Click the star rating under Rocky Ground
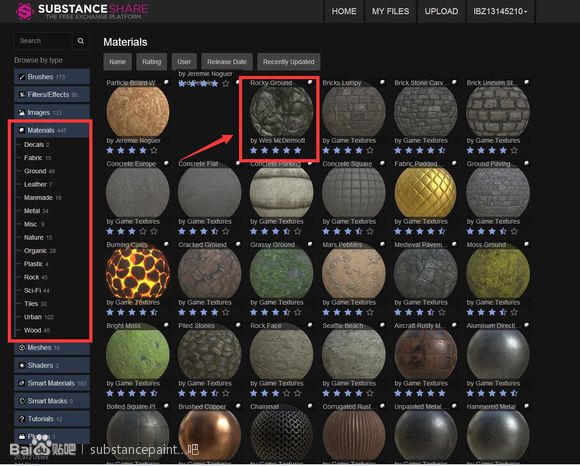The height and width of the screenshot is (466, 580). click(x=276, y=151)
